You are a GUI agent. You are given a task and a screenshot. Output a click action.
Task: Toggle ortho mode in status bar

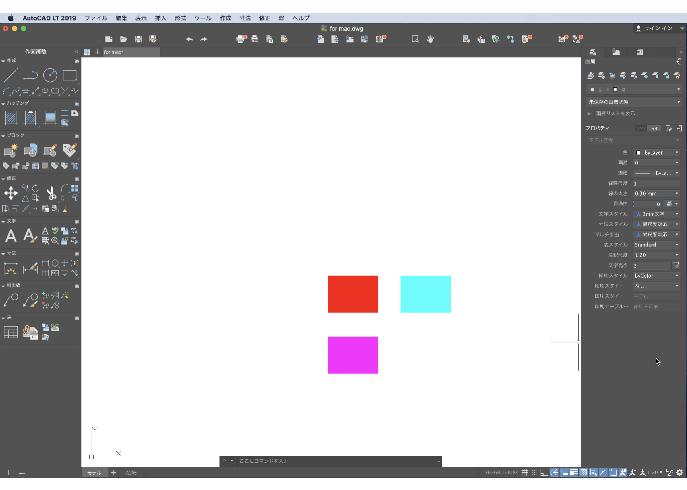click(544, 472)
